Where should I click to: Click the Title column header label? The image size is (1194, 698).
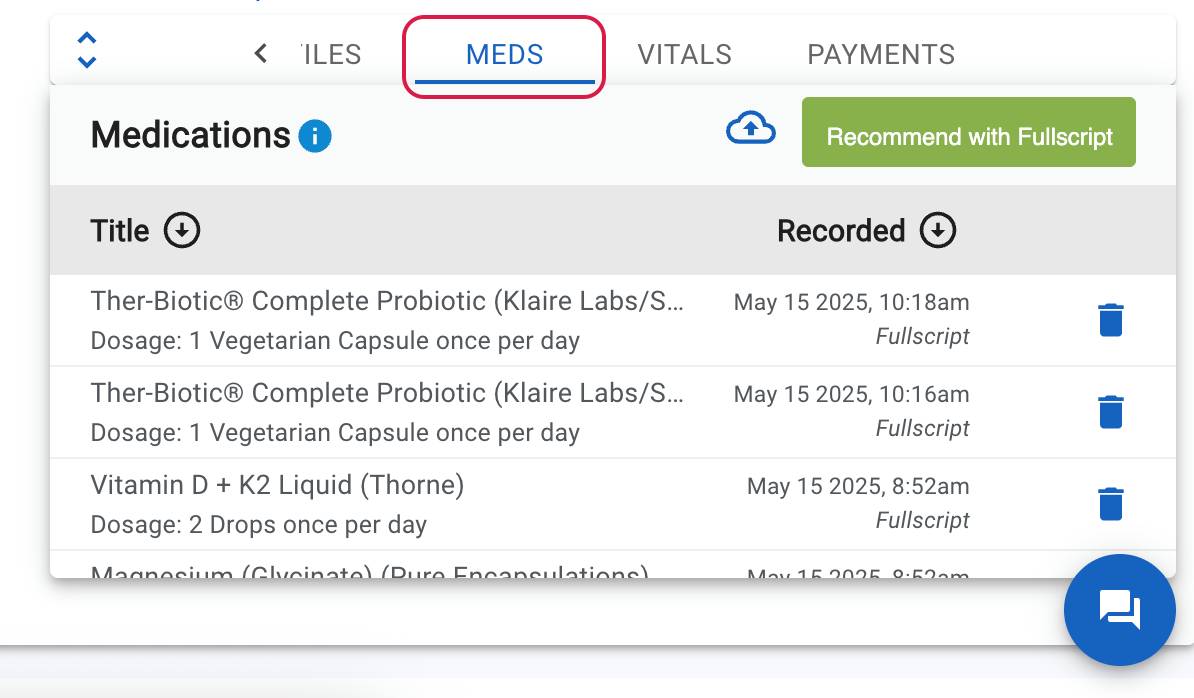click(120, 231)
